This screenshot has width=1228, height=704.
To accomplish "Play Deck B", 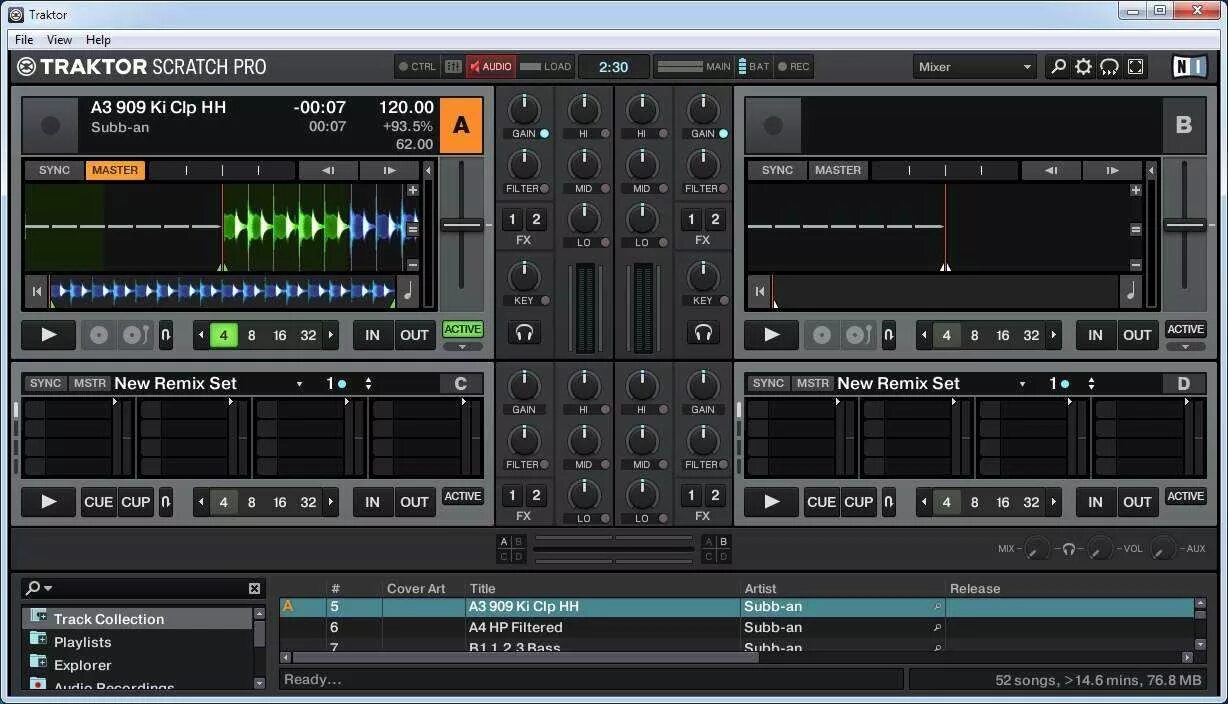I will (x=771, y=335).
